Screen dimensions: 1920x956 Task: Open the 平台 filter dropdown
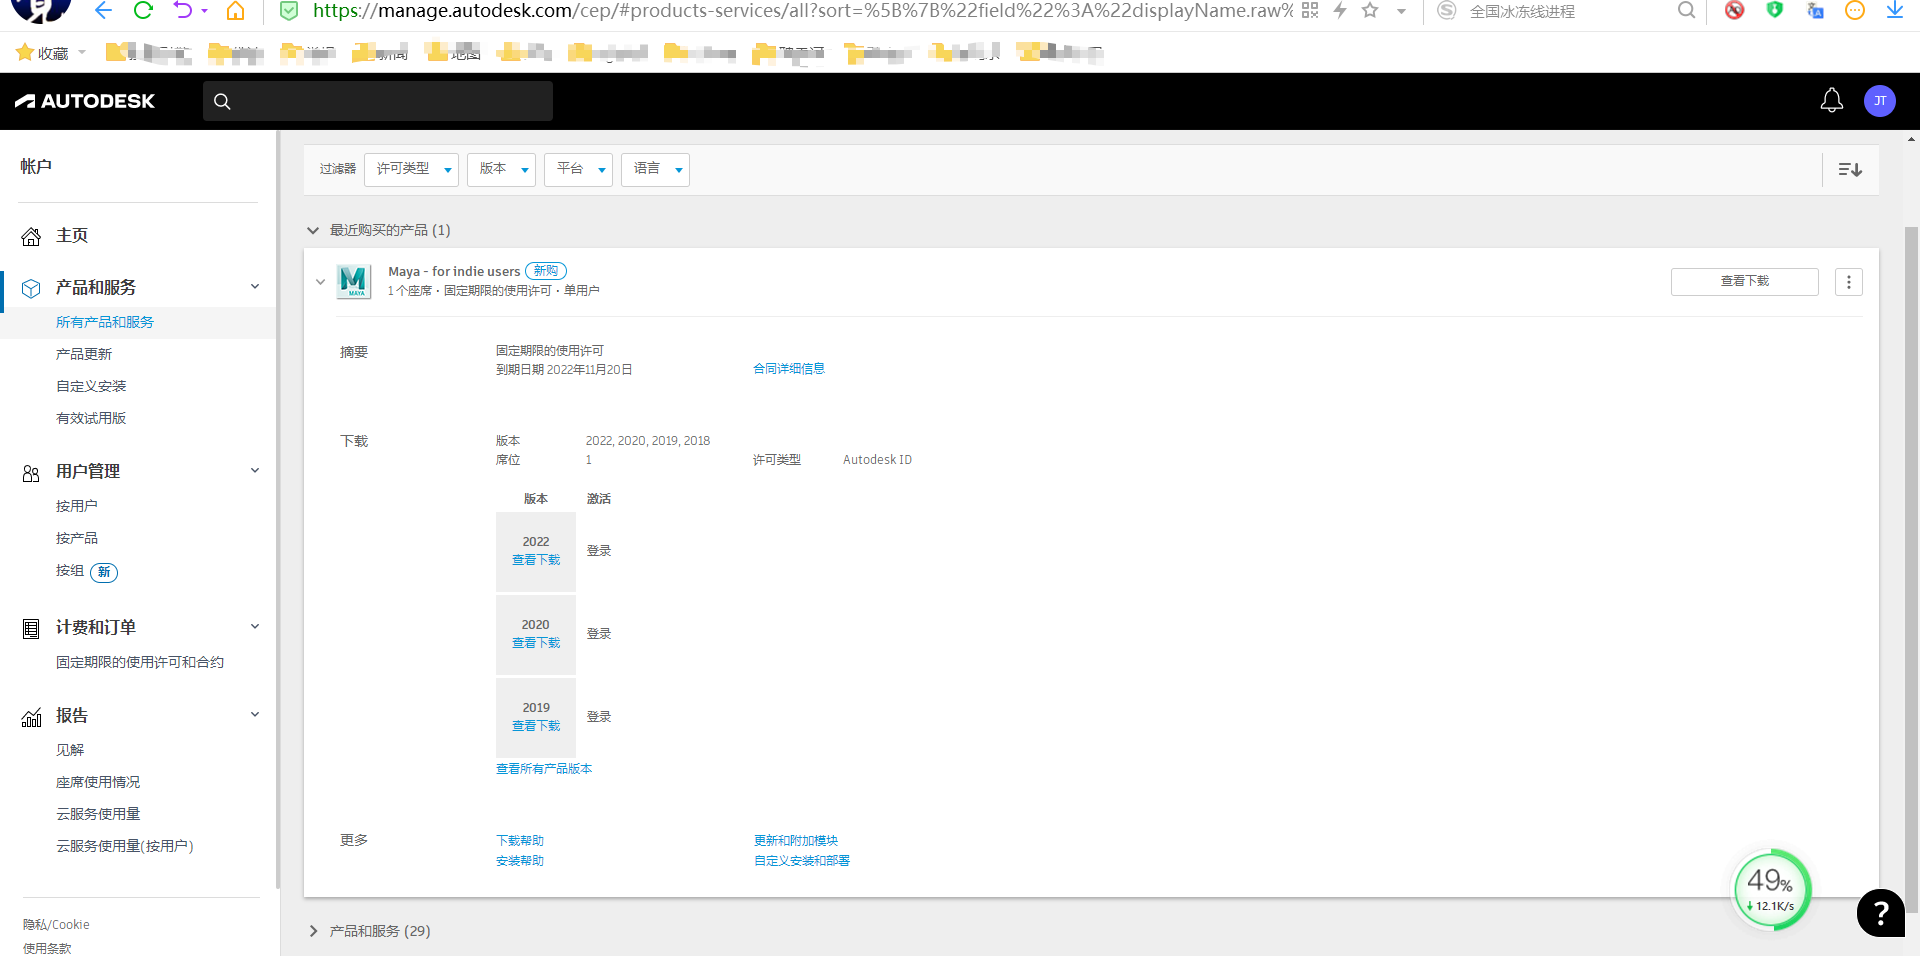point(579,170)
